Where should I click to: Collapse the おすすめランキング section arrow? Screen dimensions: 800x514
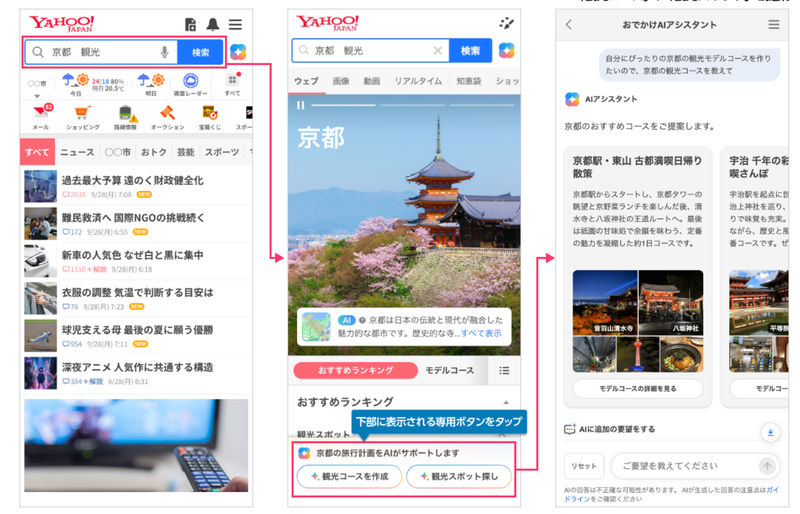[x=506, y=402]
